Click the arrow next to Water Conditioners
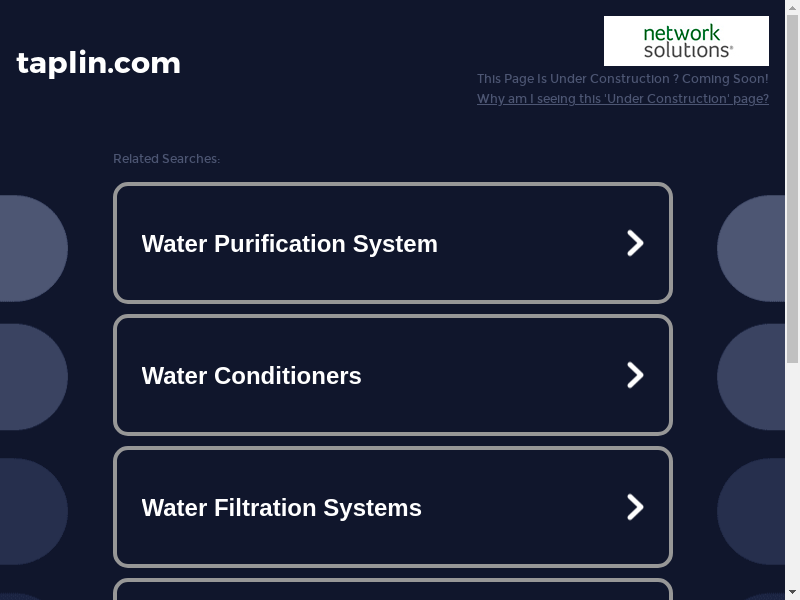The height and width of the screenshot is (600, 800). [635, 375]
